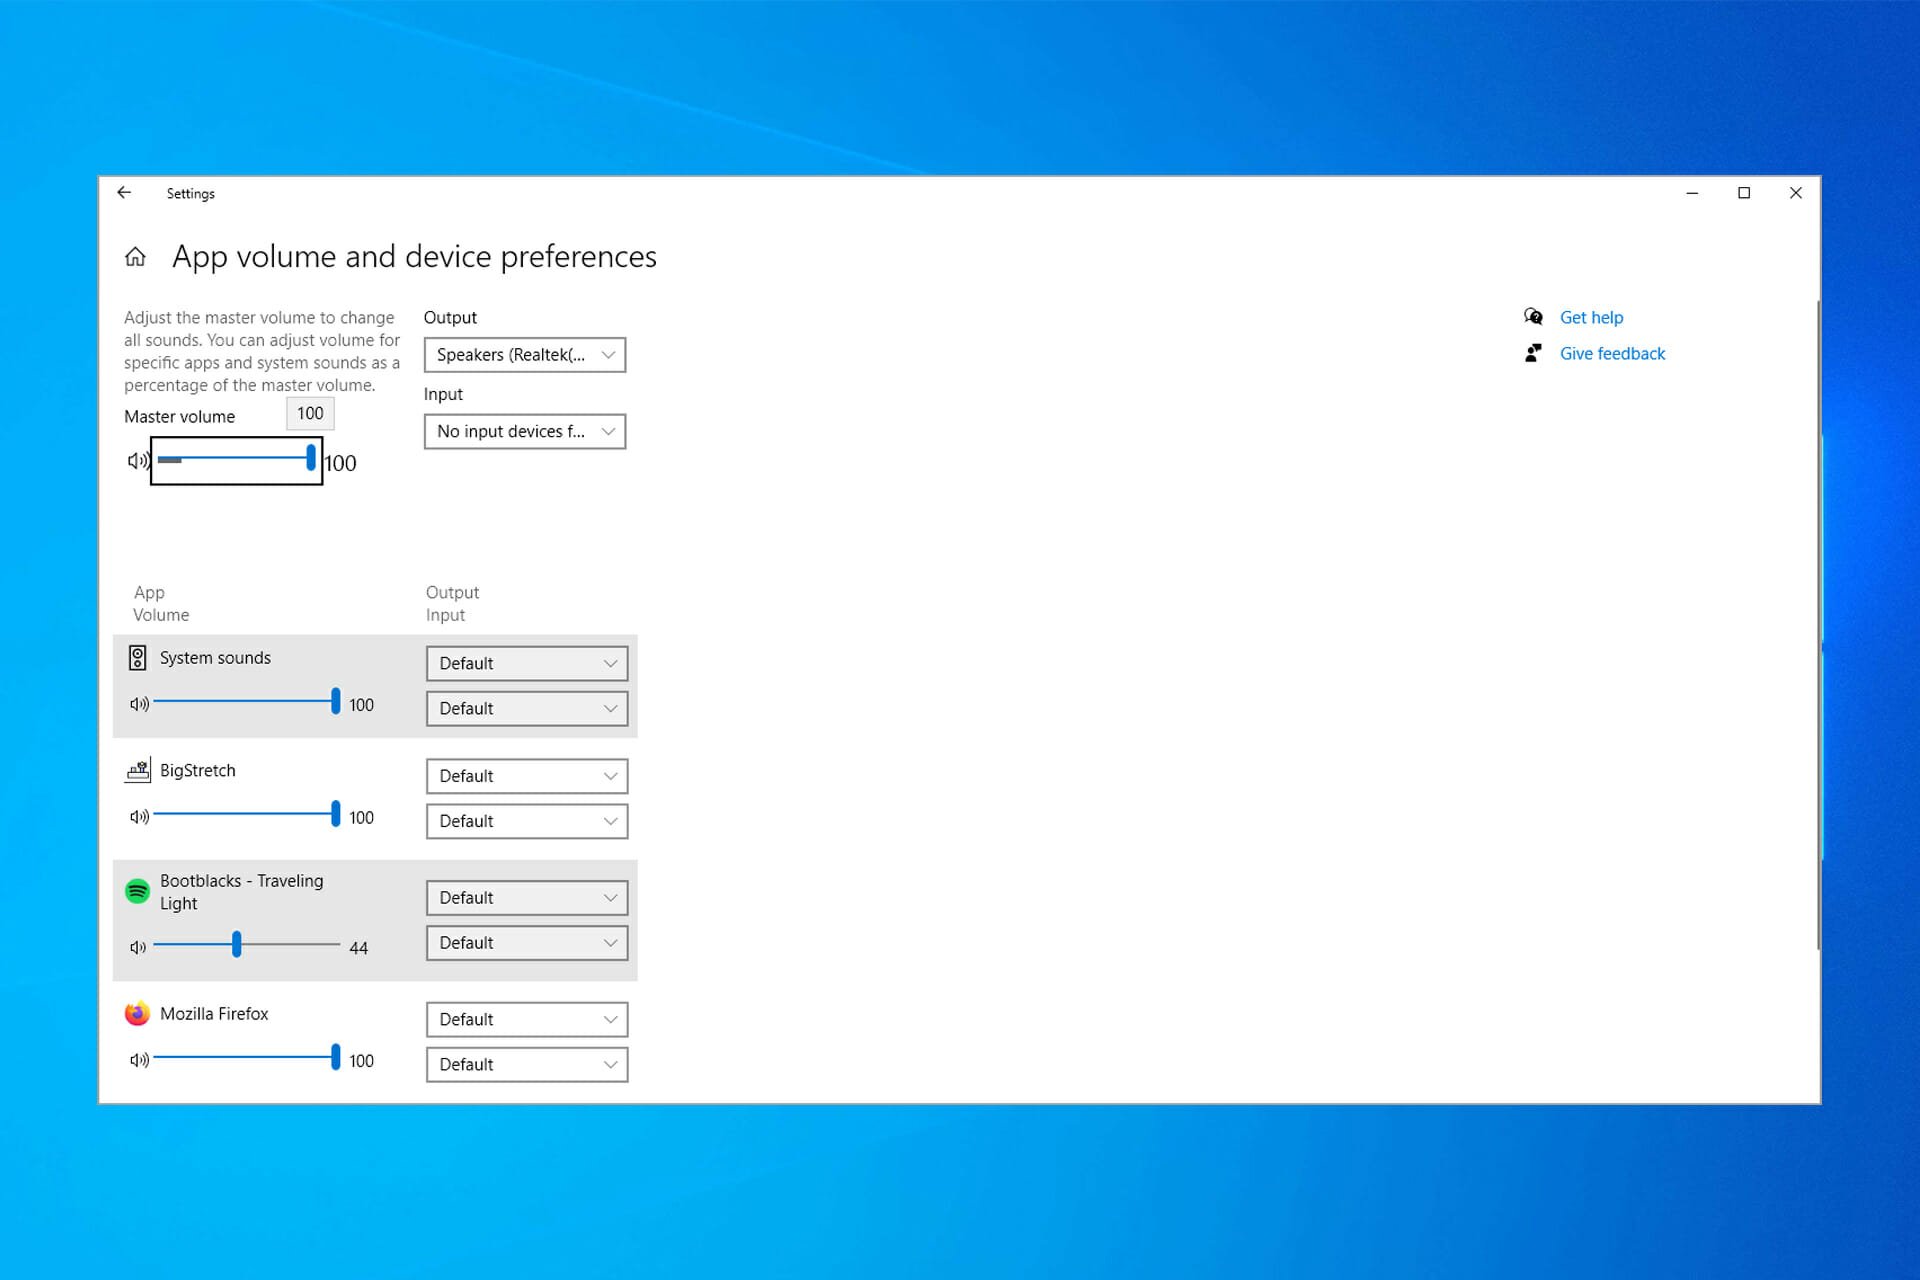Click 'Bootblacks - Traveling Light' text

(x=242, y=892)
